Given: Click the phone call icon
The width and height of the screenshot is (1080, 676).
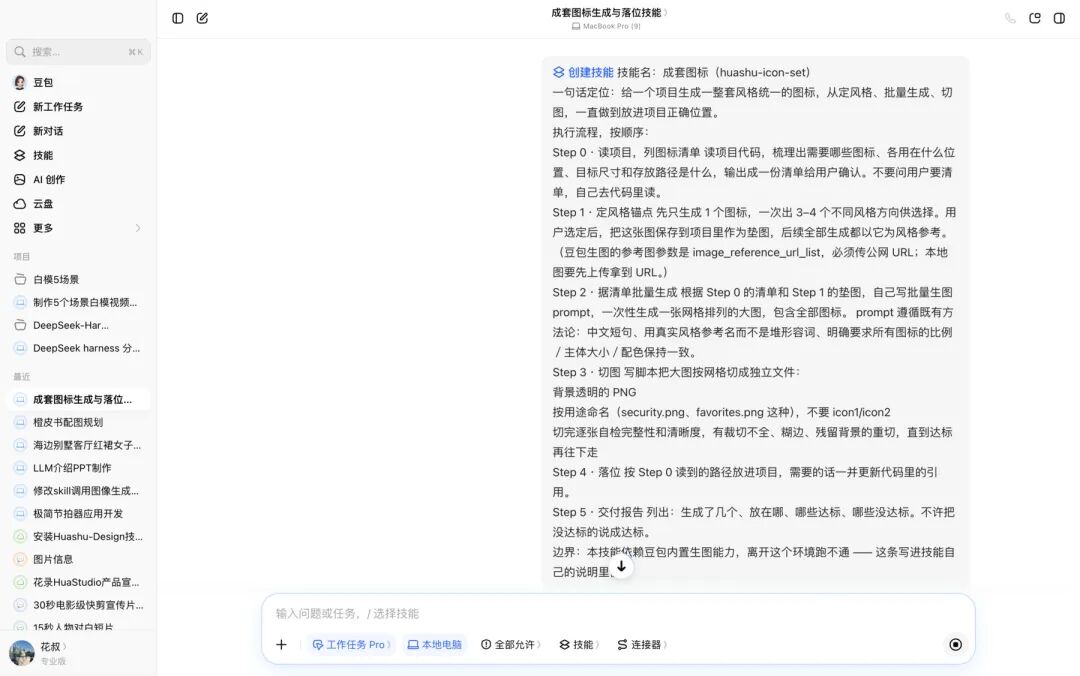Looking at the screenshot, I should point(1010,19).
